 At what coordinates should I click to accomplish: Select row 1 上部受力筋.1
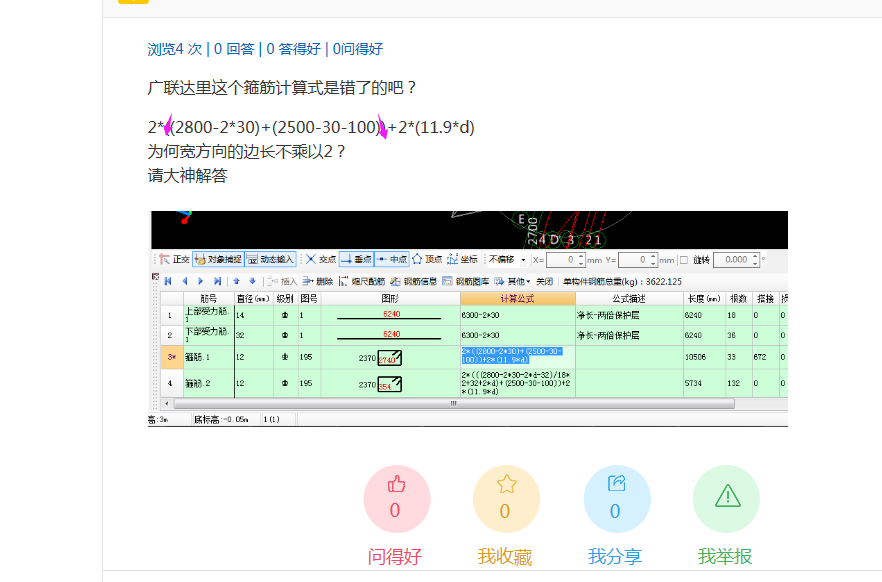208,315
